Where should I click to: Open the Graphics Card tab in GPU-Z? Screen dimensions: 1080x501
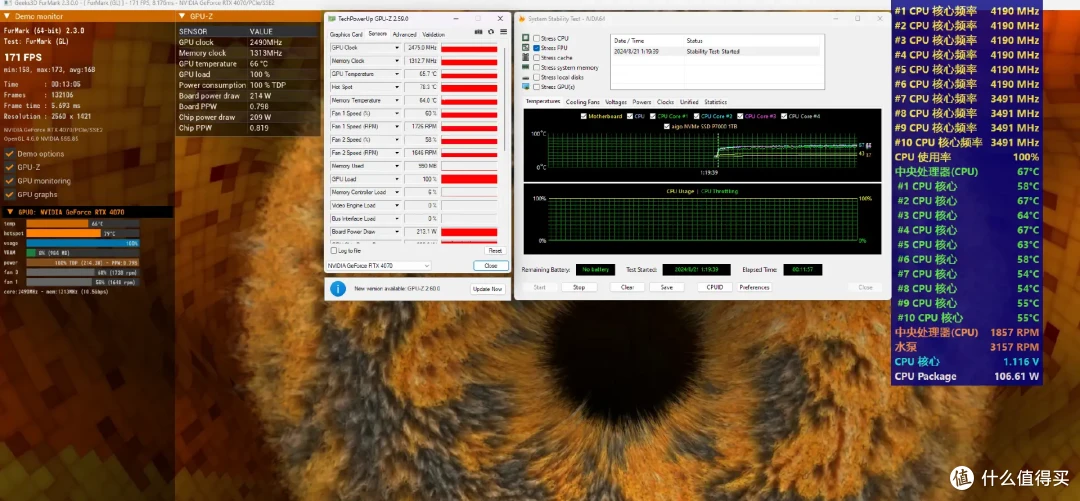(346, 34)
